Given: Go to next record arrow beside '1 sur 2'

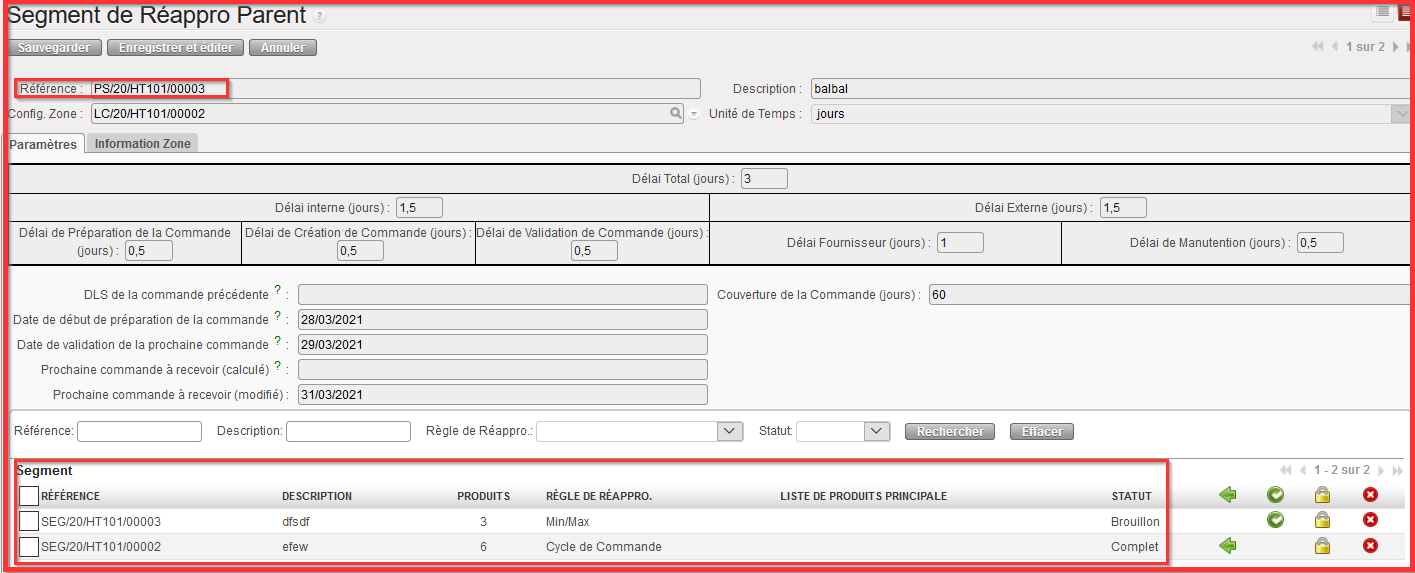Looking at the screenshot, I should tap(1396, 47).
